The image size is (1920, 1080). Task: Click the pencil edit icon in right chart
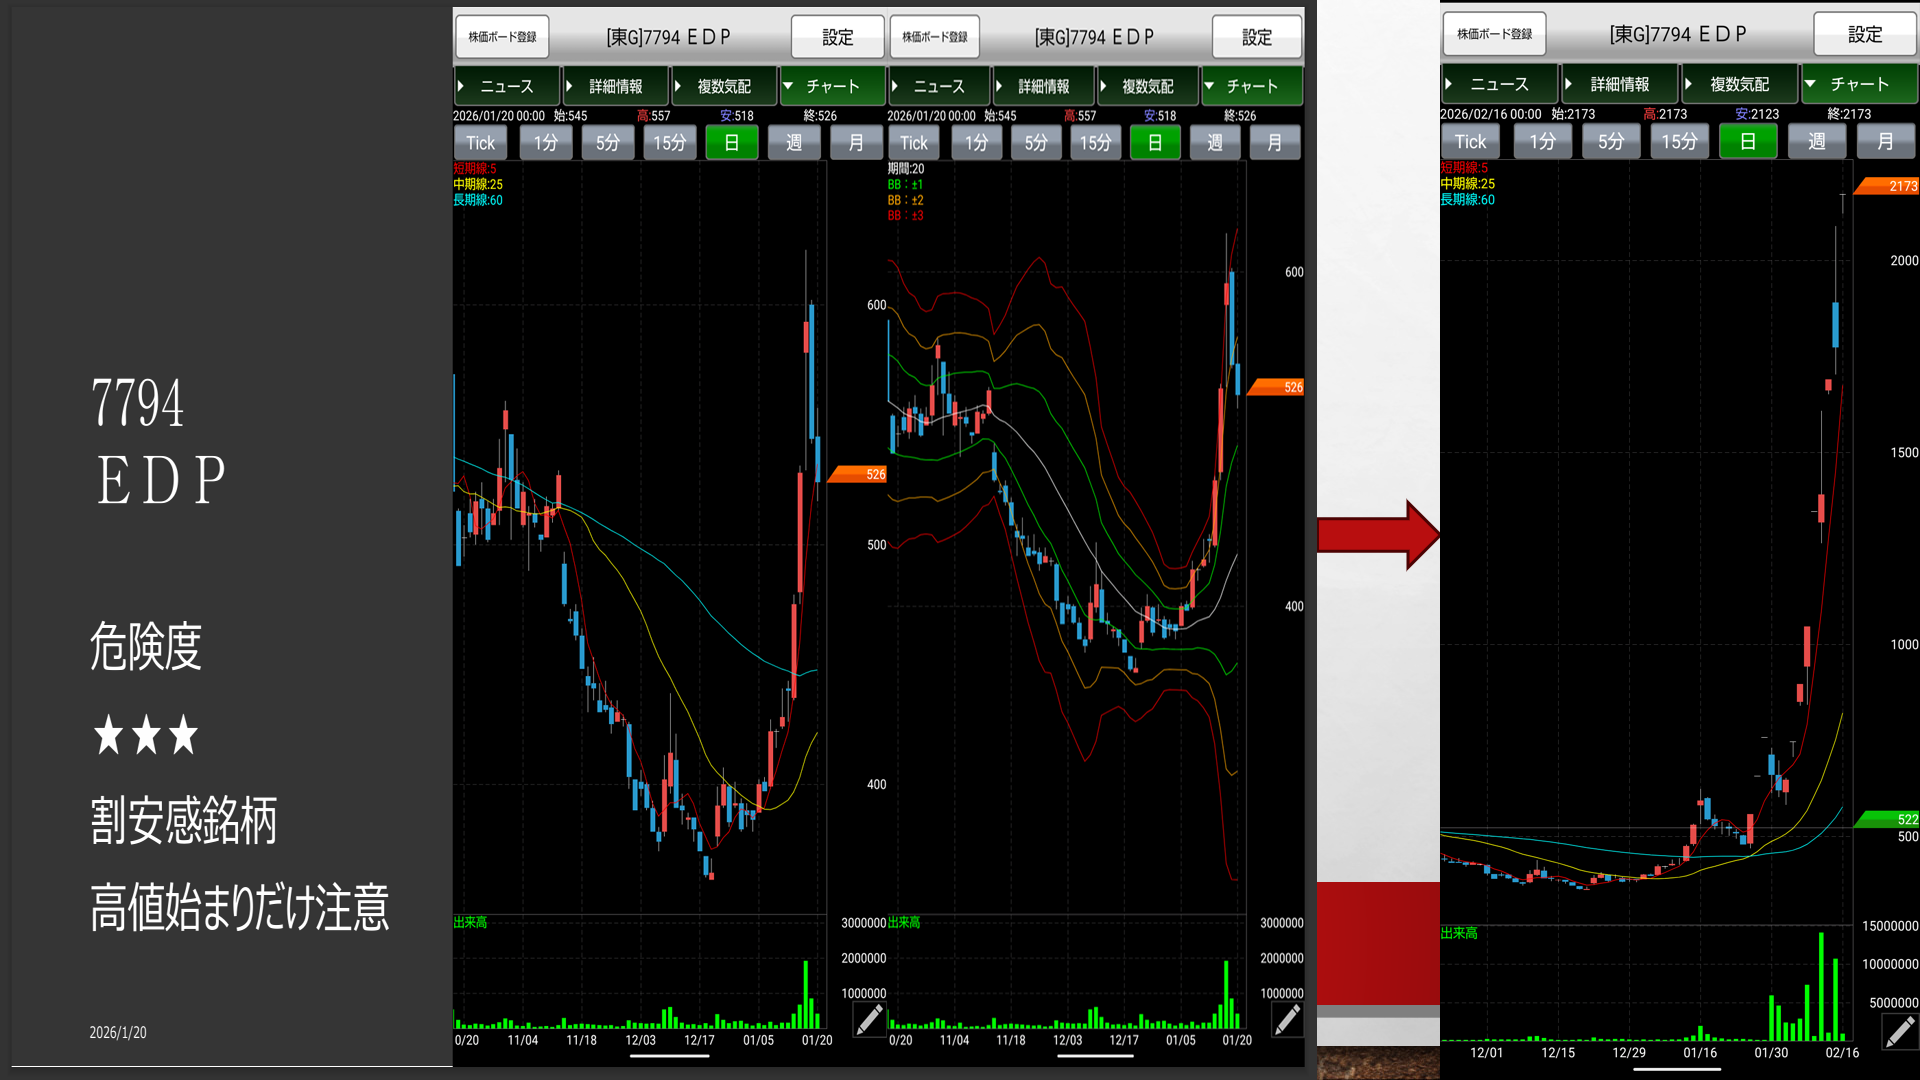[1898, 1031]
